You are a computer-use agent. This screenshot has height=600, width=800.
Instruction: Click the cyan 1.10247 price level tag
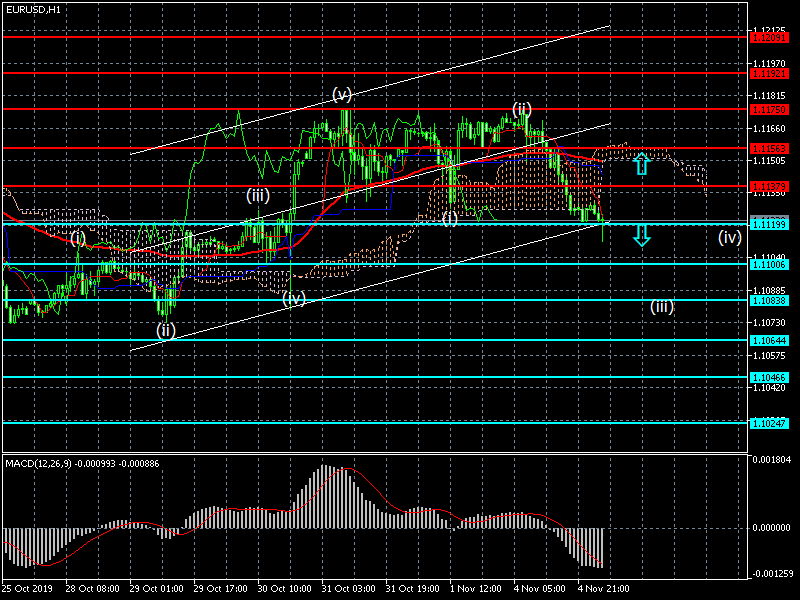[768, 423]
